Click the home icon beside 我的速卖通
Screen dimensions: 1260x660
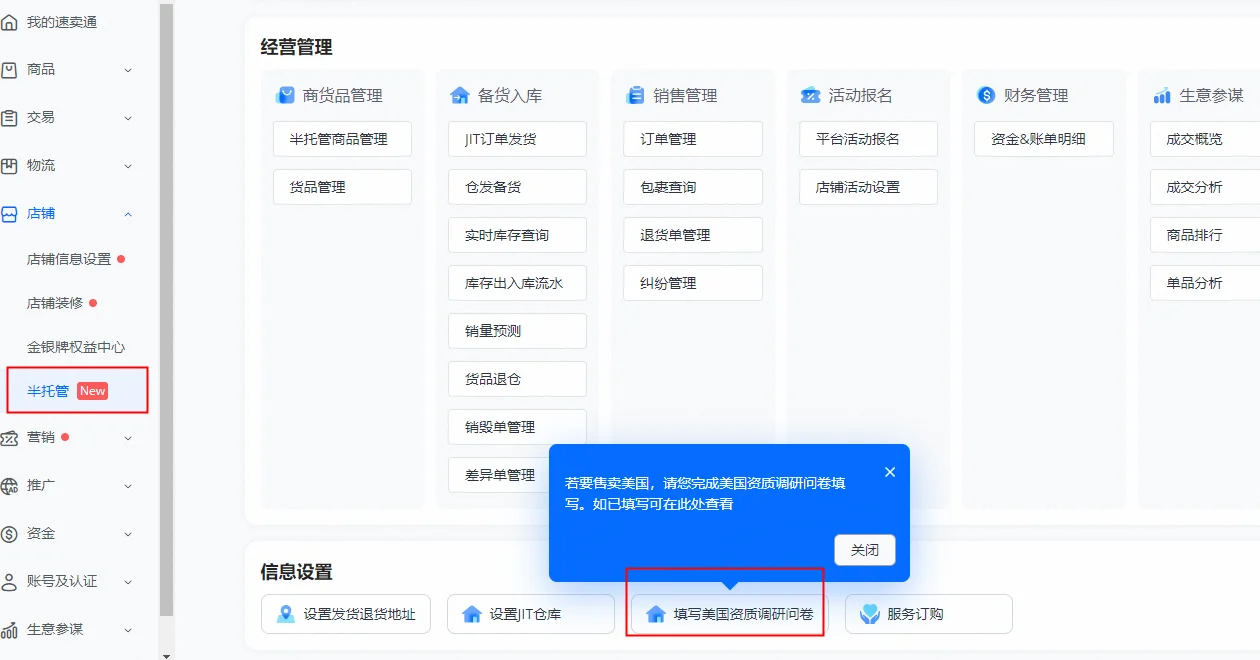(x=9, y=22)
